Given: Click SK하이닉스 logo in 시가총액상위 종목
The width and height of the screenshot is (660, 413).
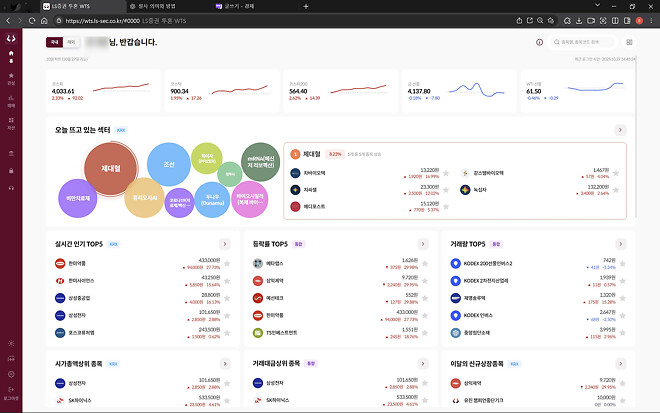Looking at the screenshot, I should click(60, 400).
